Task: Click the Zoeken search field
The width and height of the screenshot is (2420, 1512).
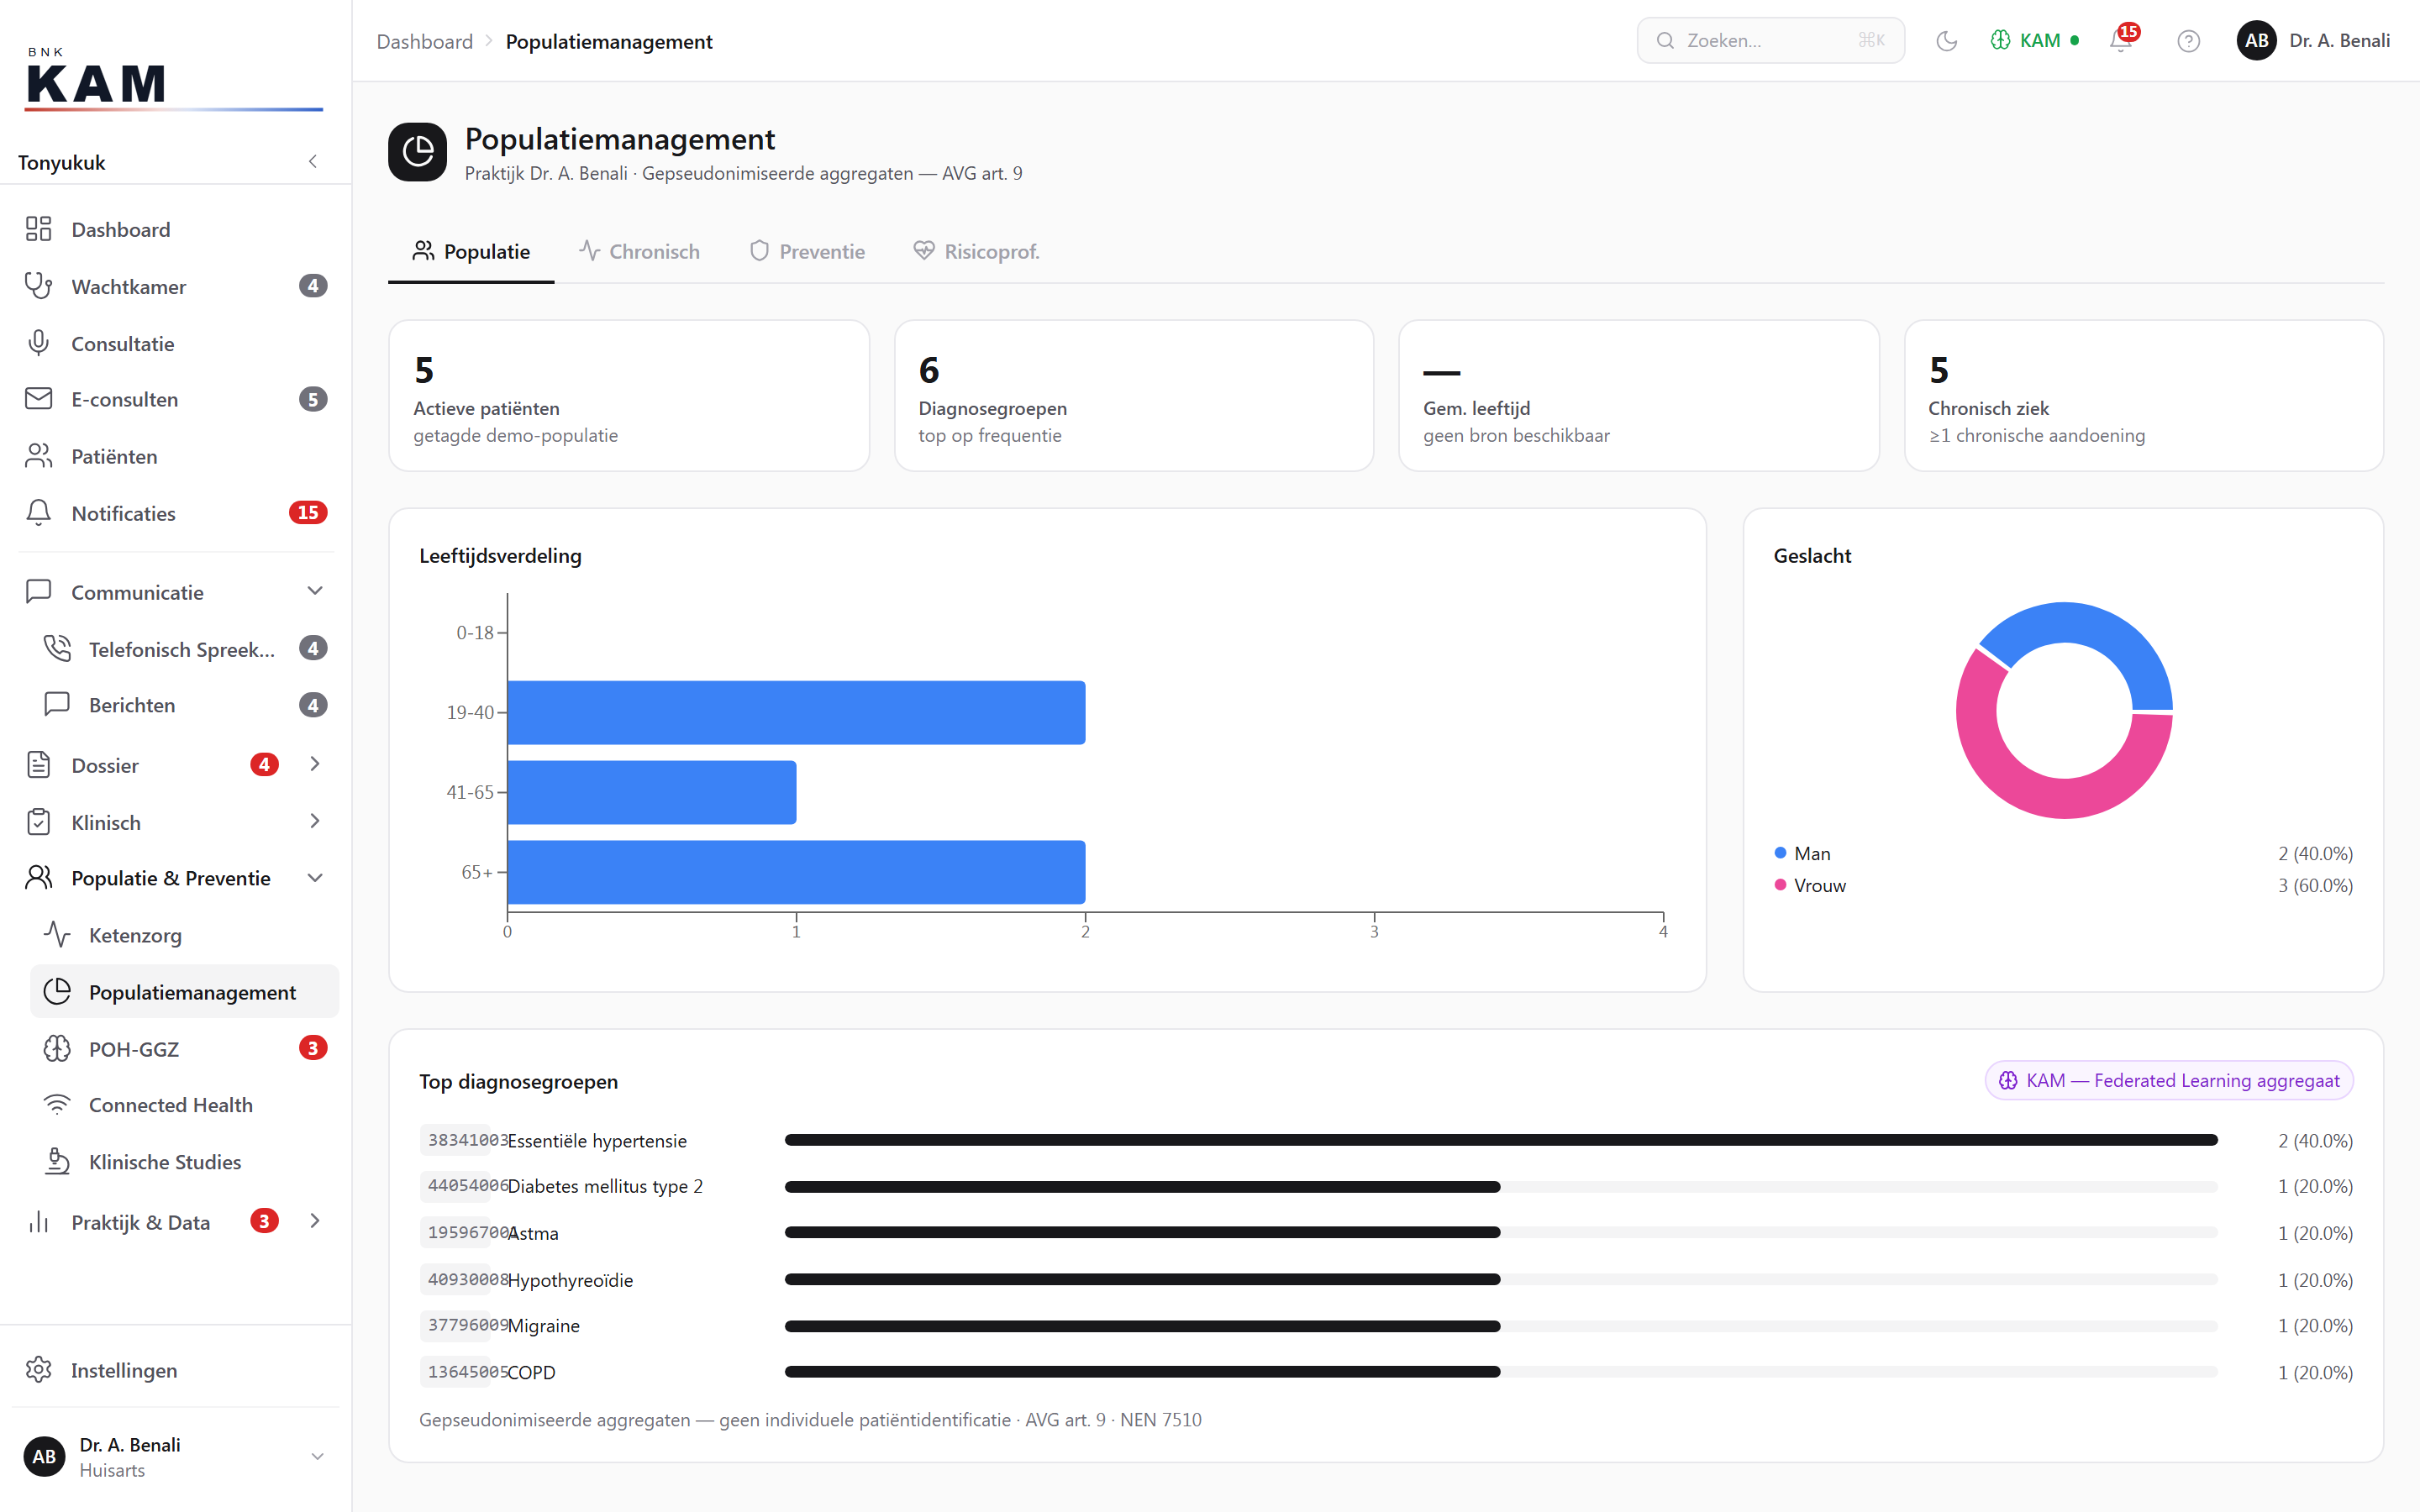Action: pos(1770,41)
